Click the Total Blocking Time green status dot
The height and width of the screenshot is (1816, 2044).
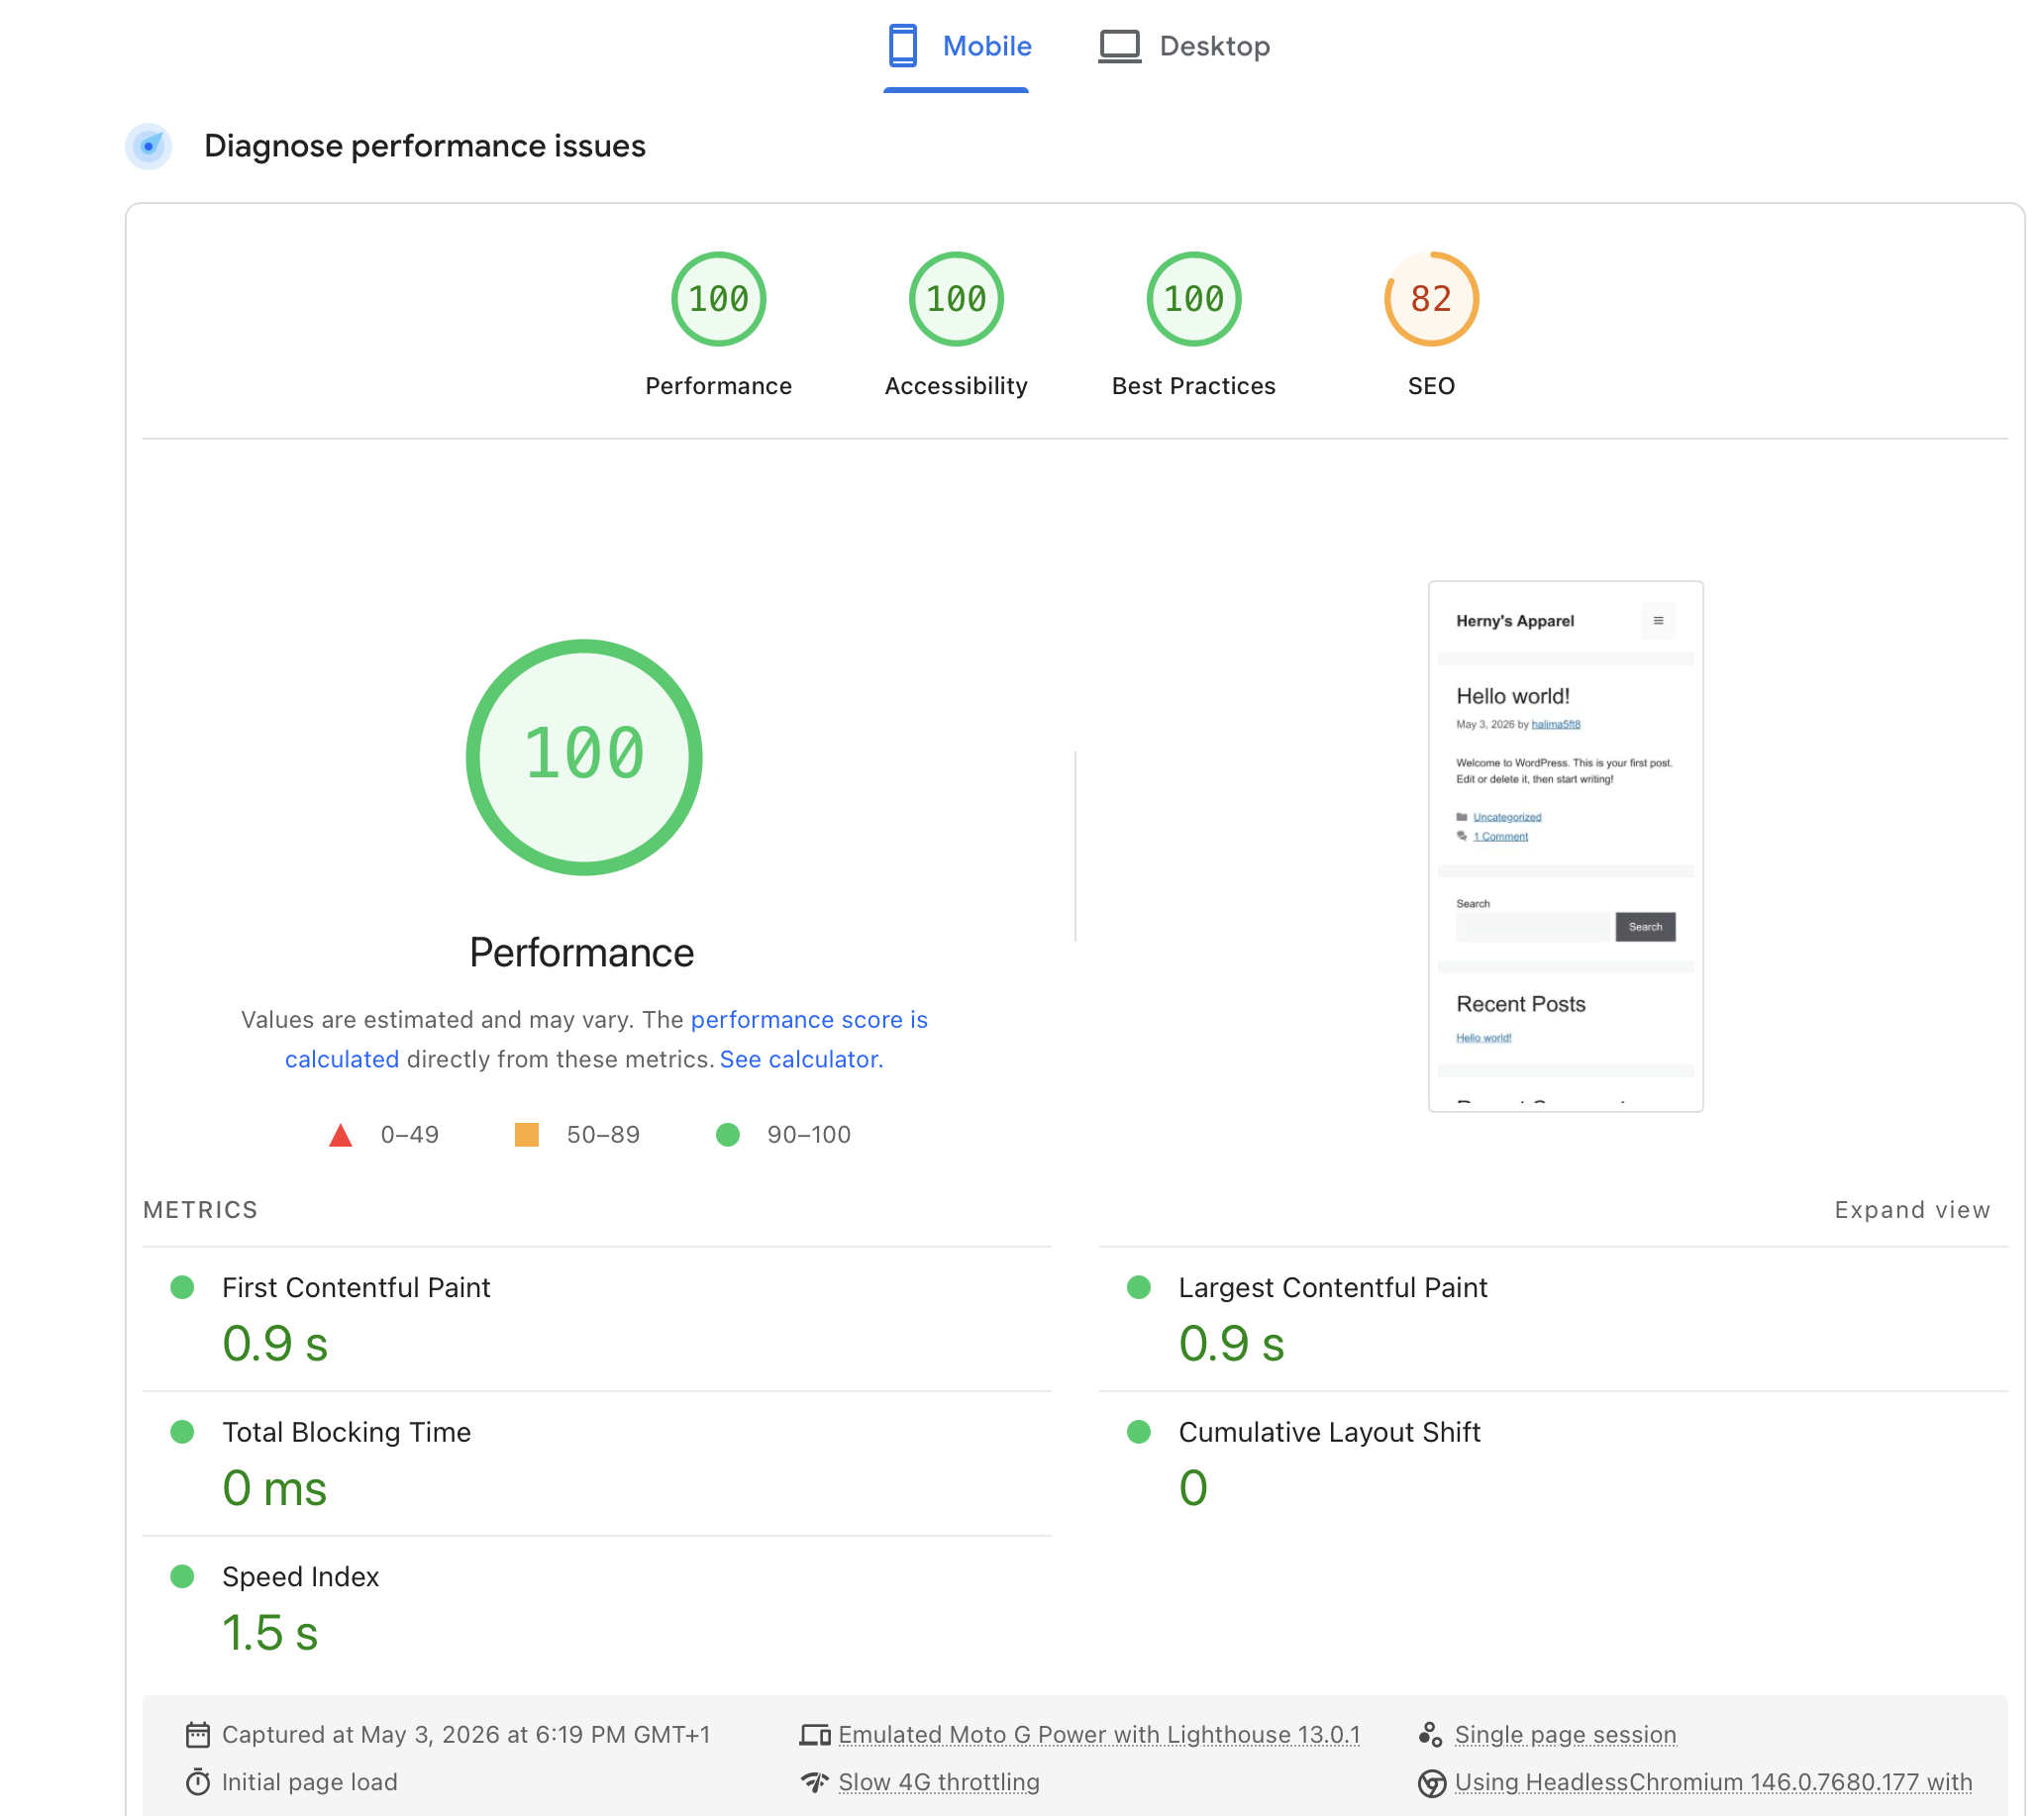pos(182,1432)
